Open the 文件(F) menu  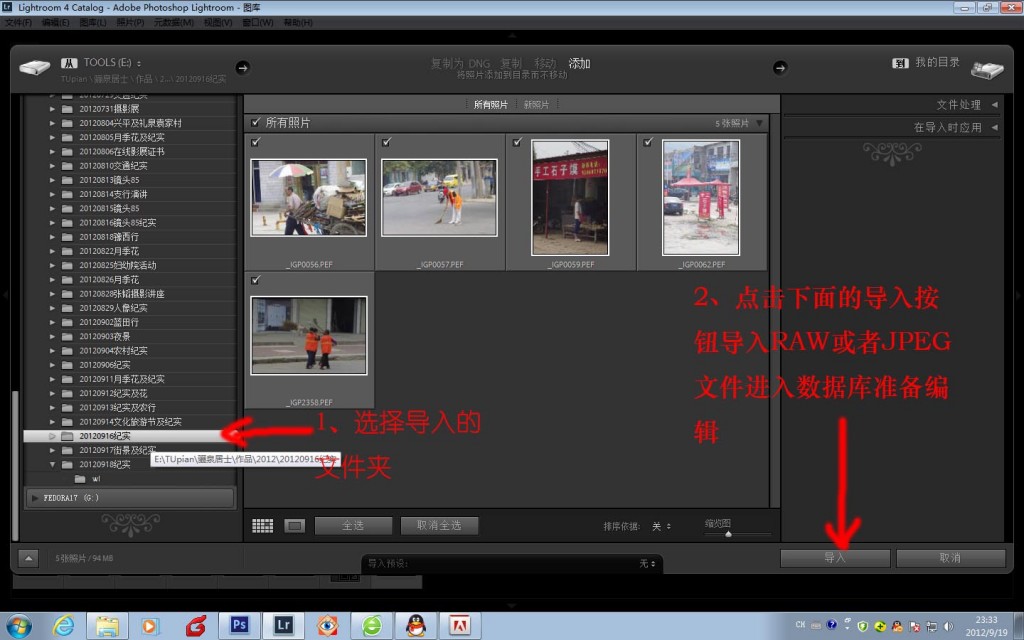coord(18,23)
